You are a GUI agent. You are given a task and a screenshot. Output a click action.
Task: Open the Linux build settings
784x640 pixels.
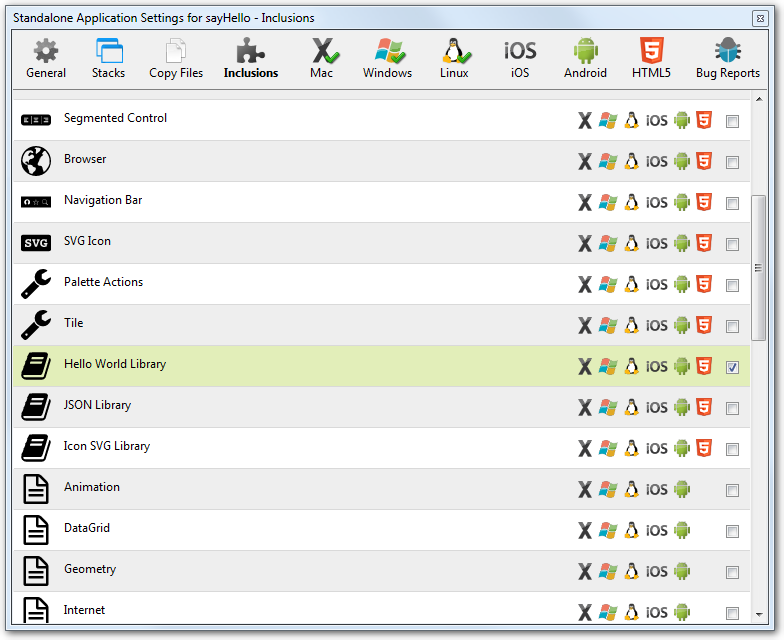[455, 58]
